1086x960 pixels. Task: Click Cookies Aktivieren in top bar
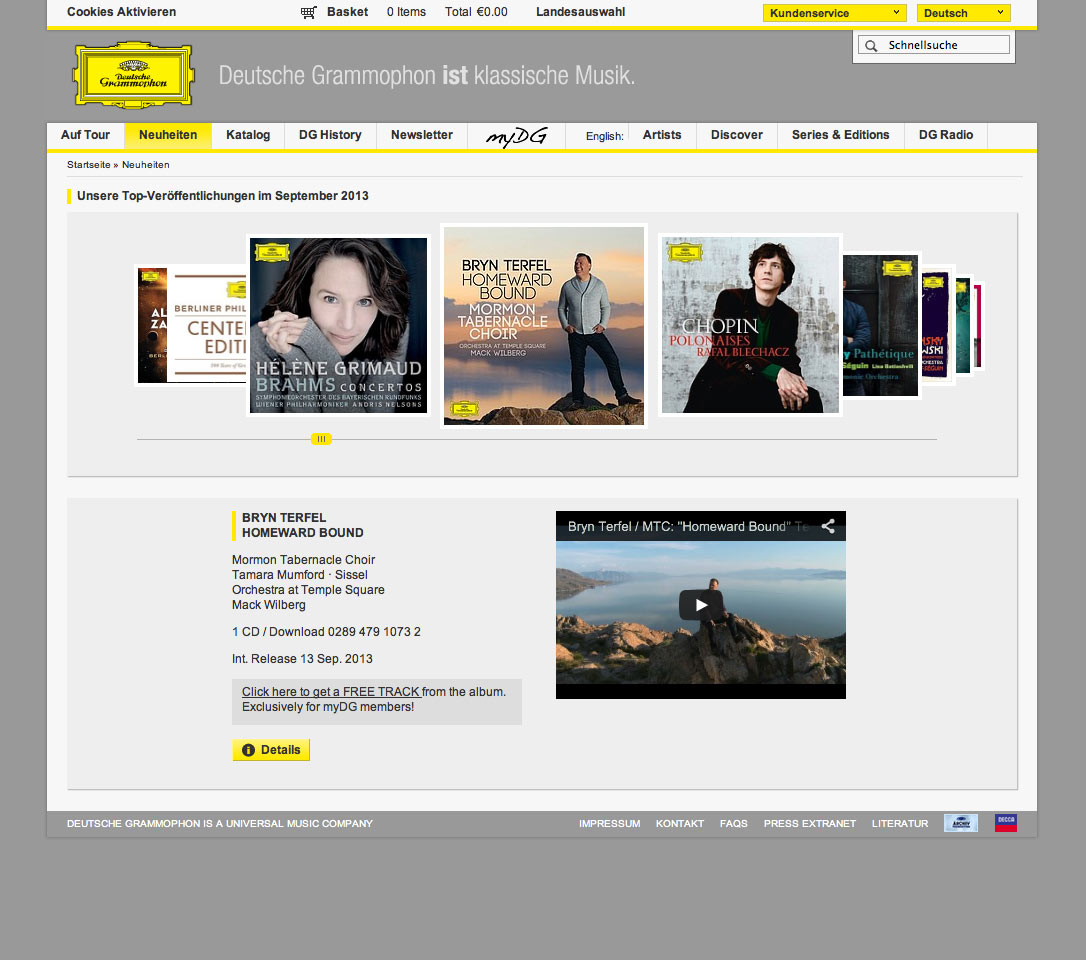click(121, 12)
